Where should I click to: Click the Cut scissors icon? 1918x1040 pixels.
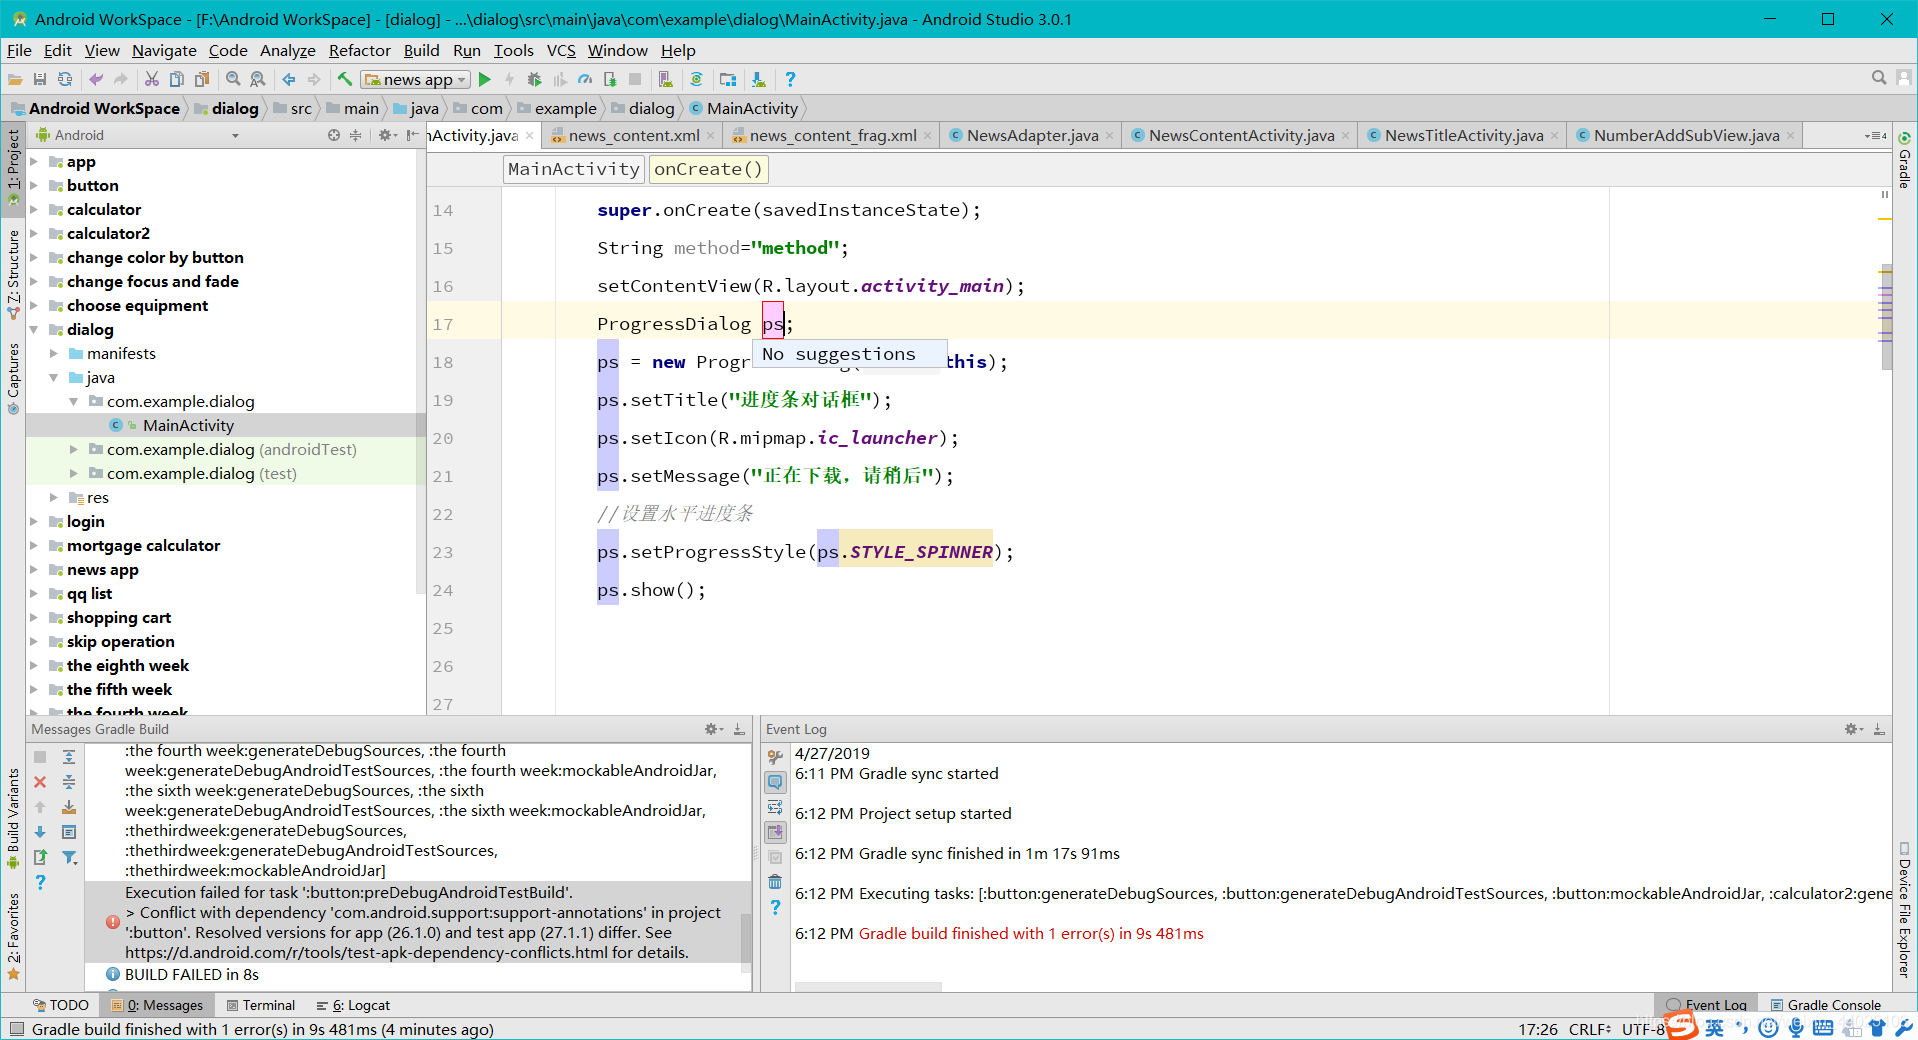click(152, 79)
